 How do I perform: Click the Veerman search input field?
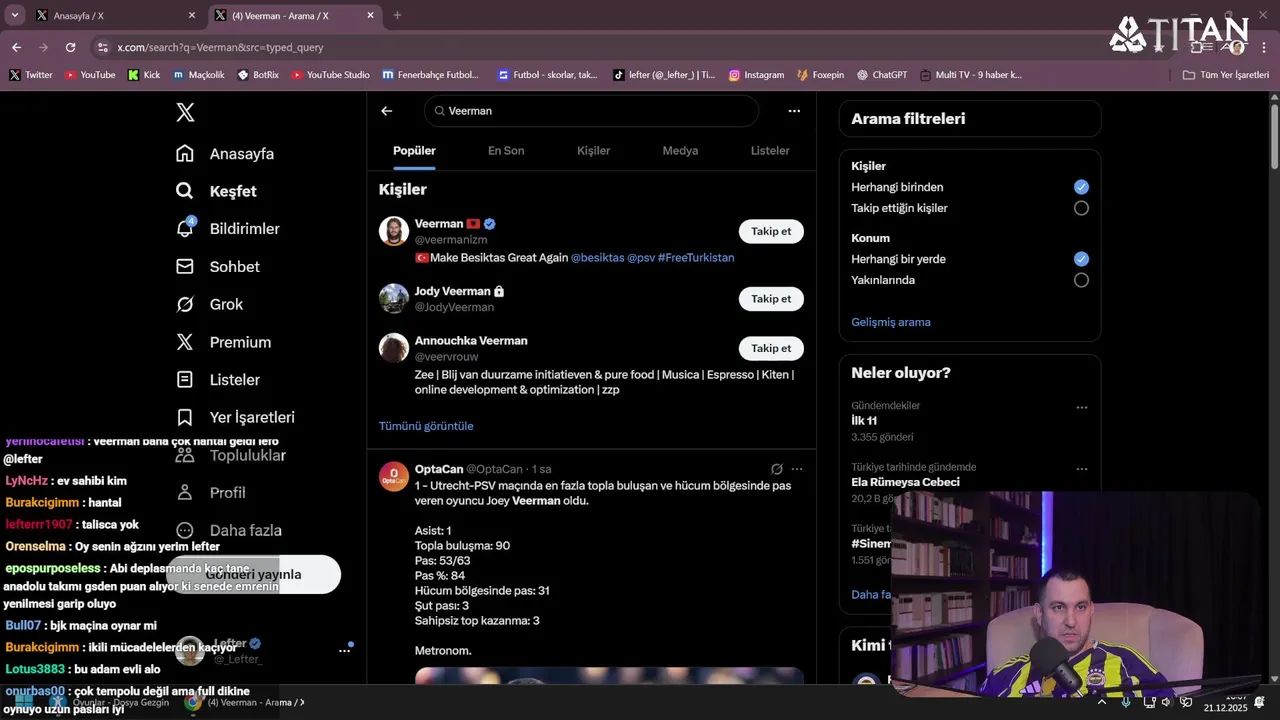pos(591,111)
